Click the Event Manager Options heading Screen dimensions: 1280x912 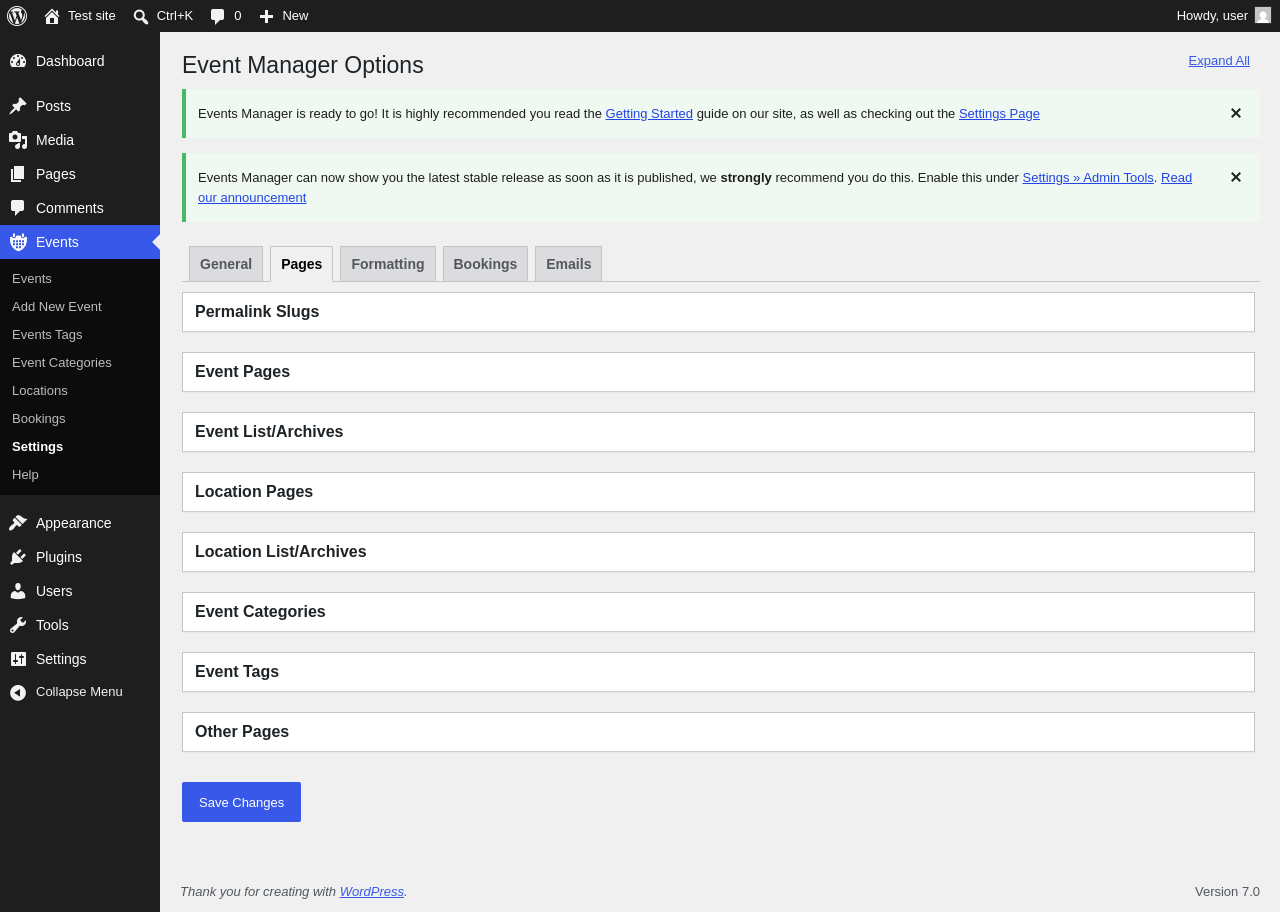click(x=303, y=65)
